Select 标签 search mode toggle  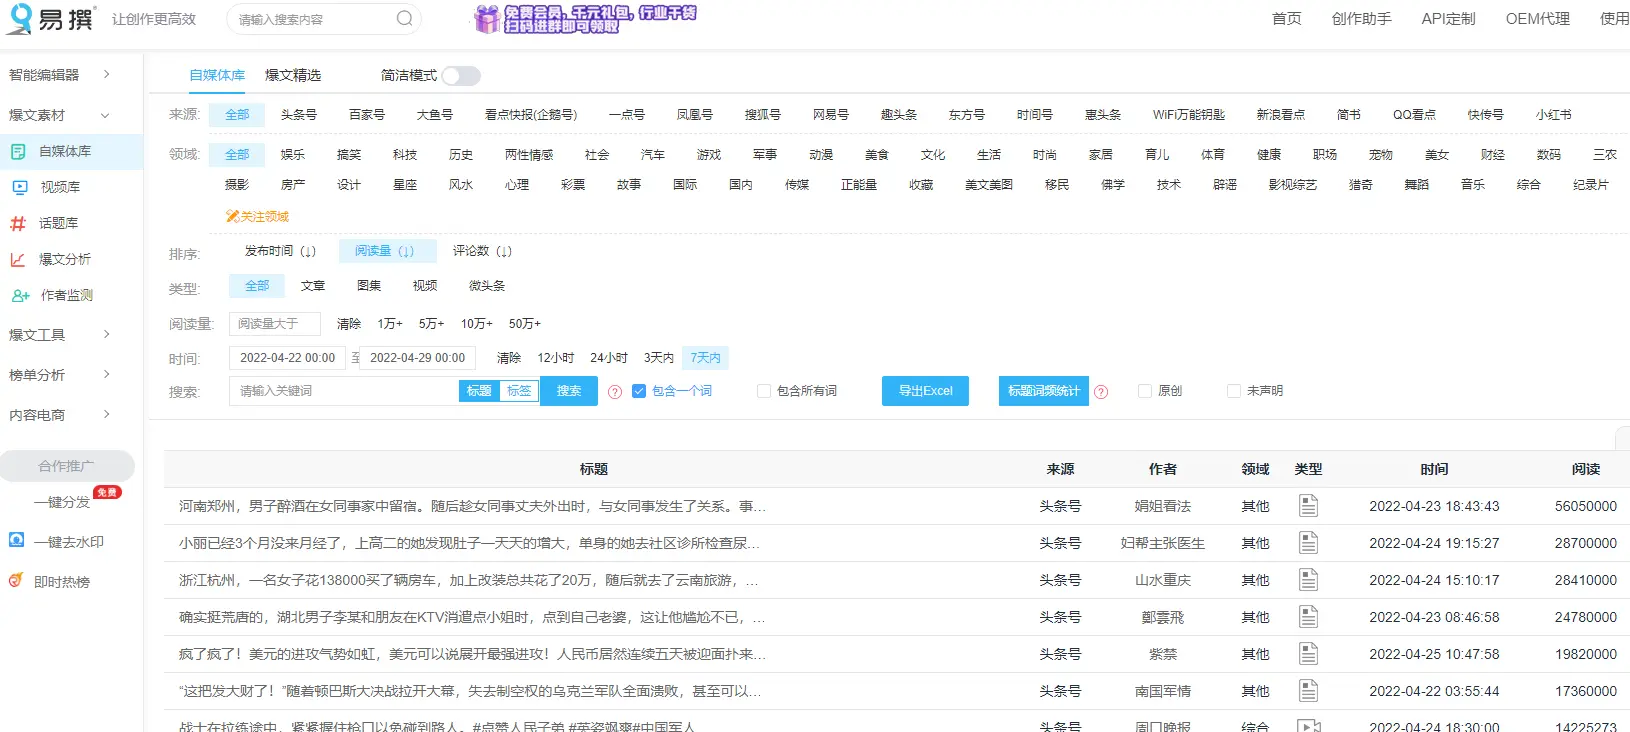coord(519,391)
